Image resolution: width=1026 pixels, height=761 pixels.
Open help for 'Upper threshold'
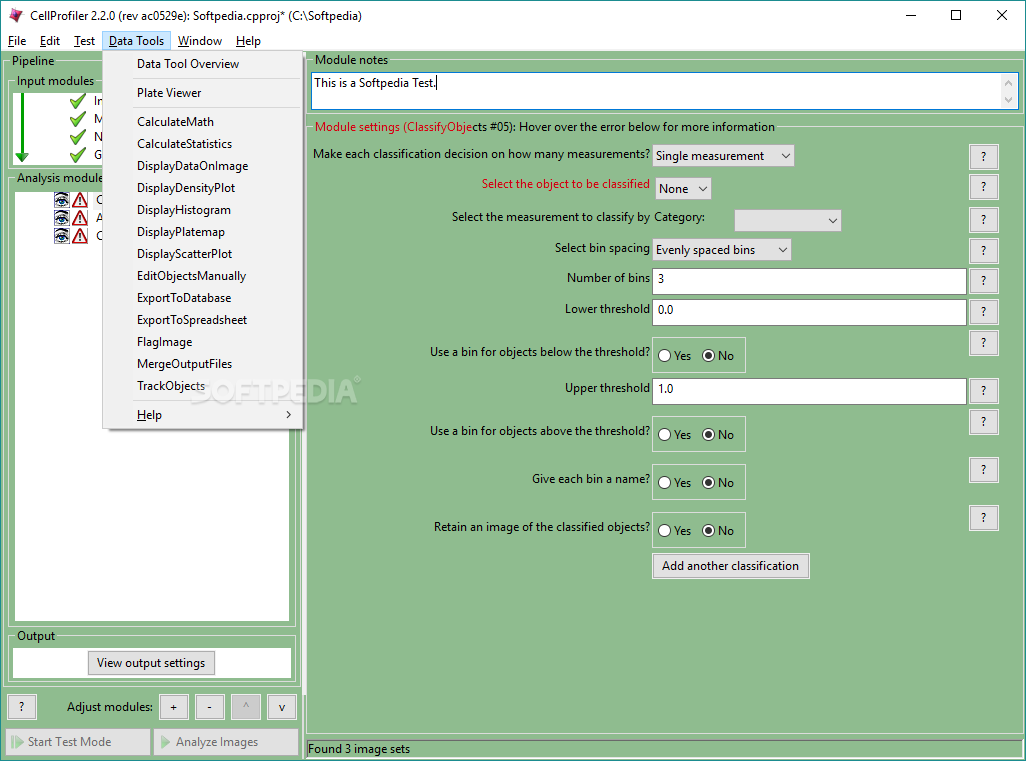point(983,391)
